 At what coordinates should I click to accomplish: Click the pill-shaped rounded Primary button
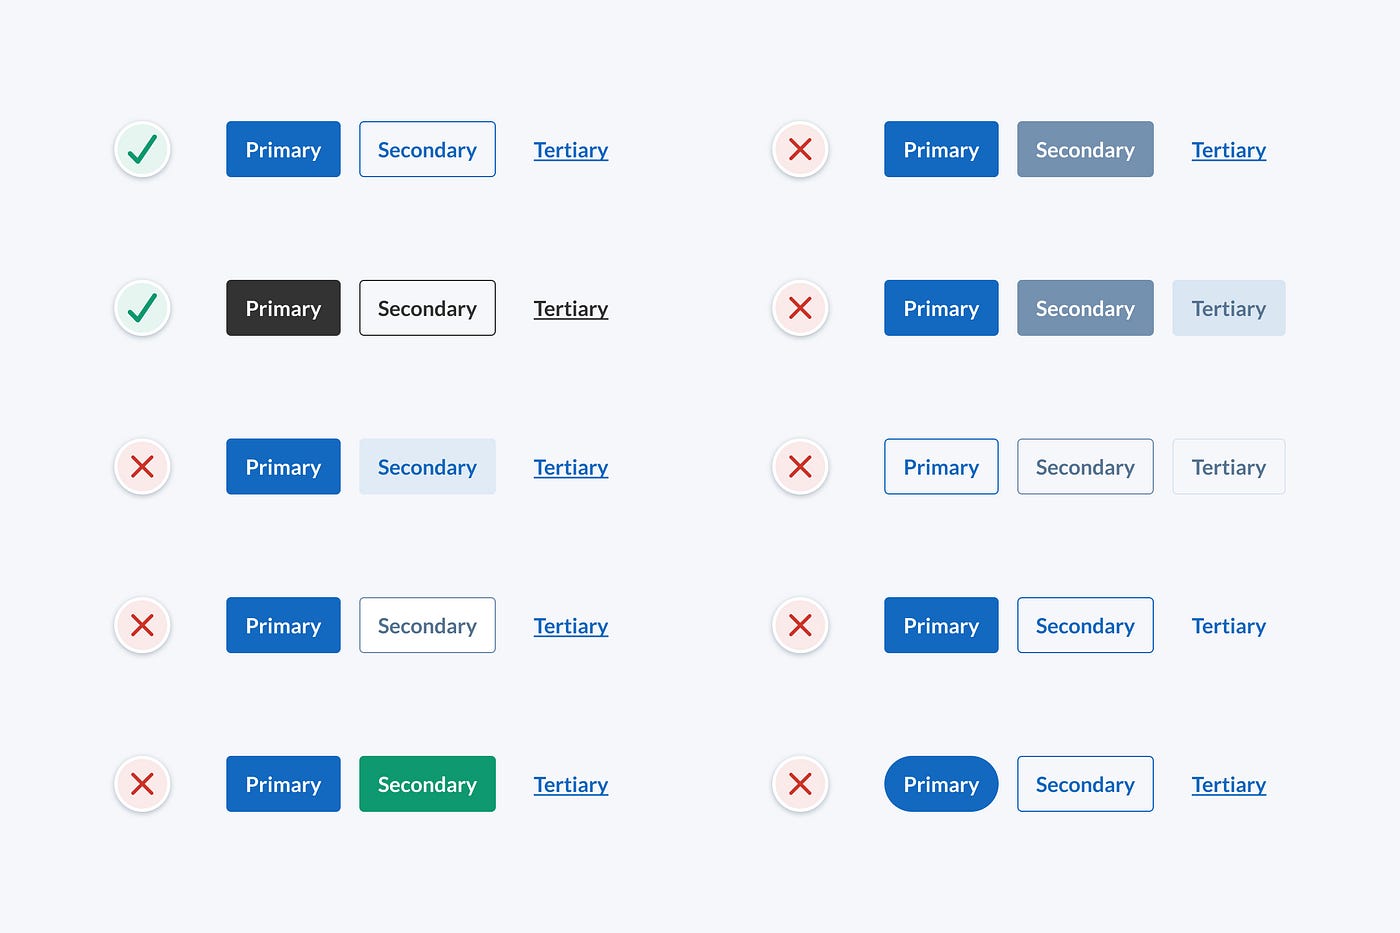tap(941, 784)
